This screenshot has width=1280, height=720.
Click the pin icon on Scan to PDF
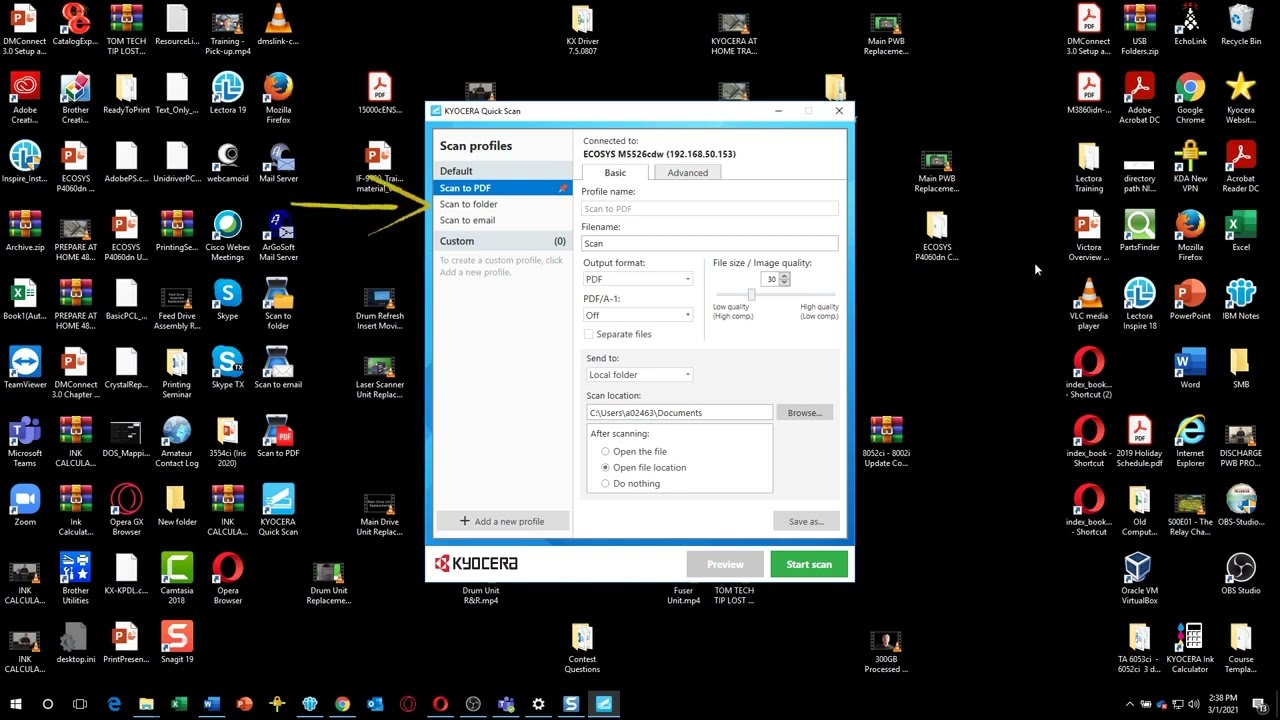click(x=563, y=188)
